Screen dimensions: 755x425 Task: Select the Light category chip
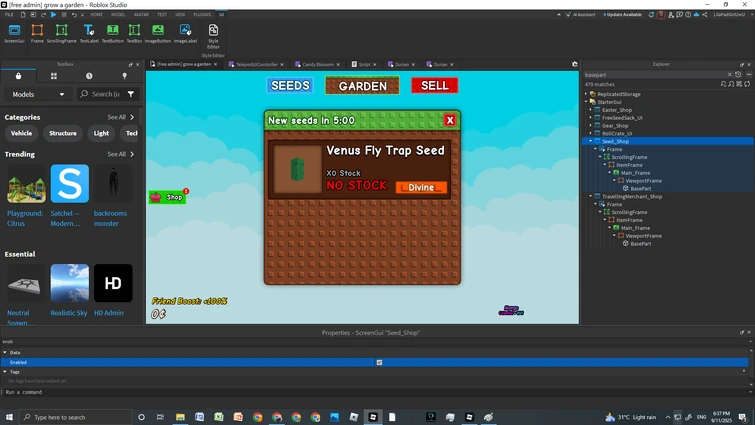(101, 133)
